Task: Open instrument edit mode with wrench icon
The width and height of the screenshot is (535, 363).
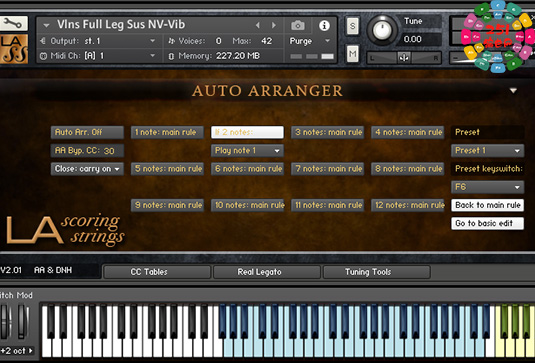Action: (13, 23)
